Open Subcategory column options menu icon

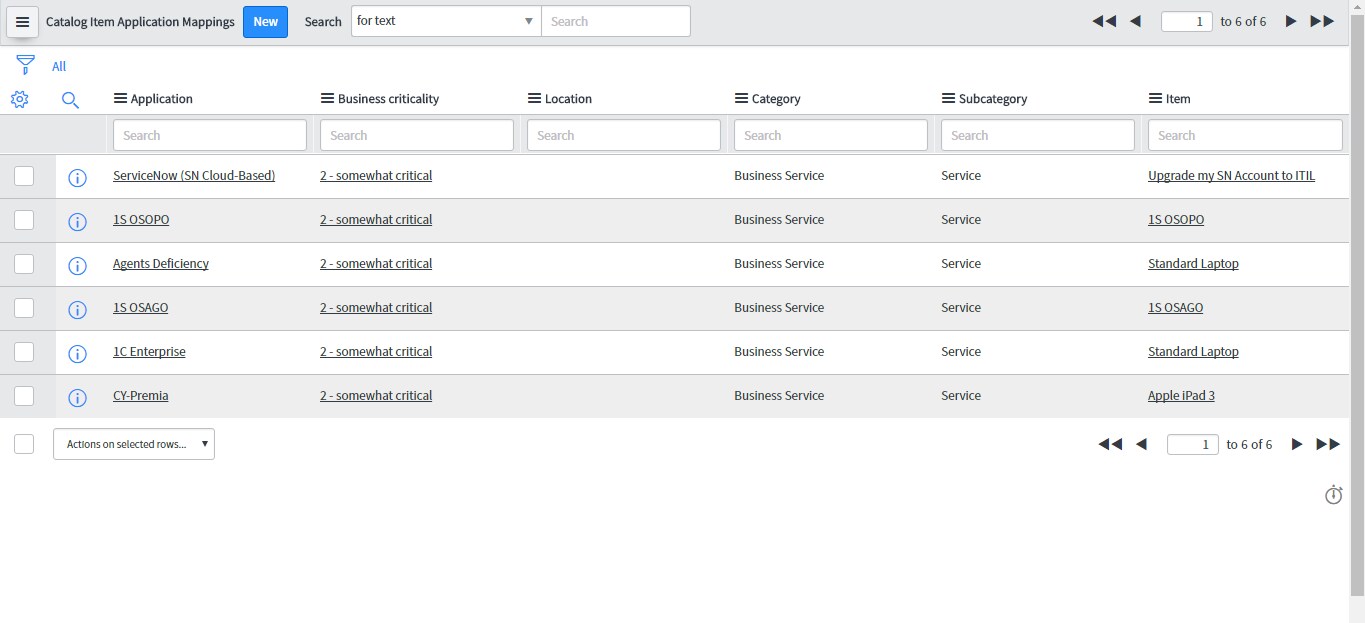point(948,98)
